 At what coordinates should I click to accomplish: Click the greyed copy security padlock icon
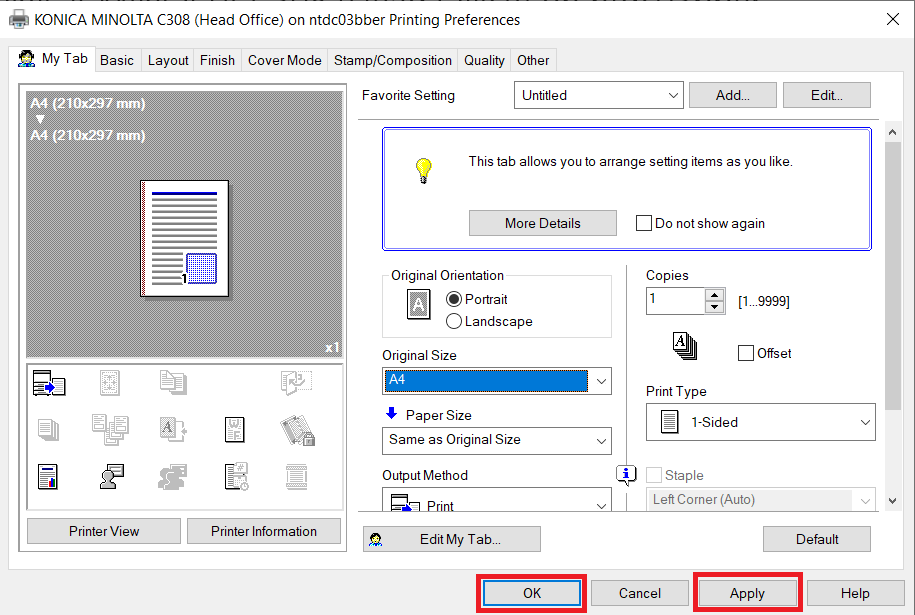point(298,430)
